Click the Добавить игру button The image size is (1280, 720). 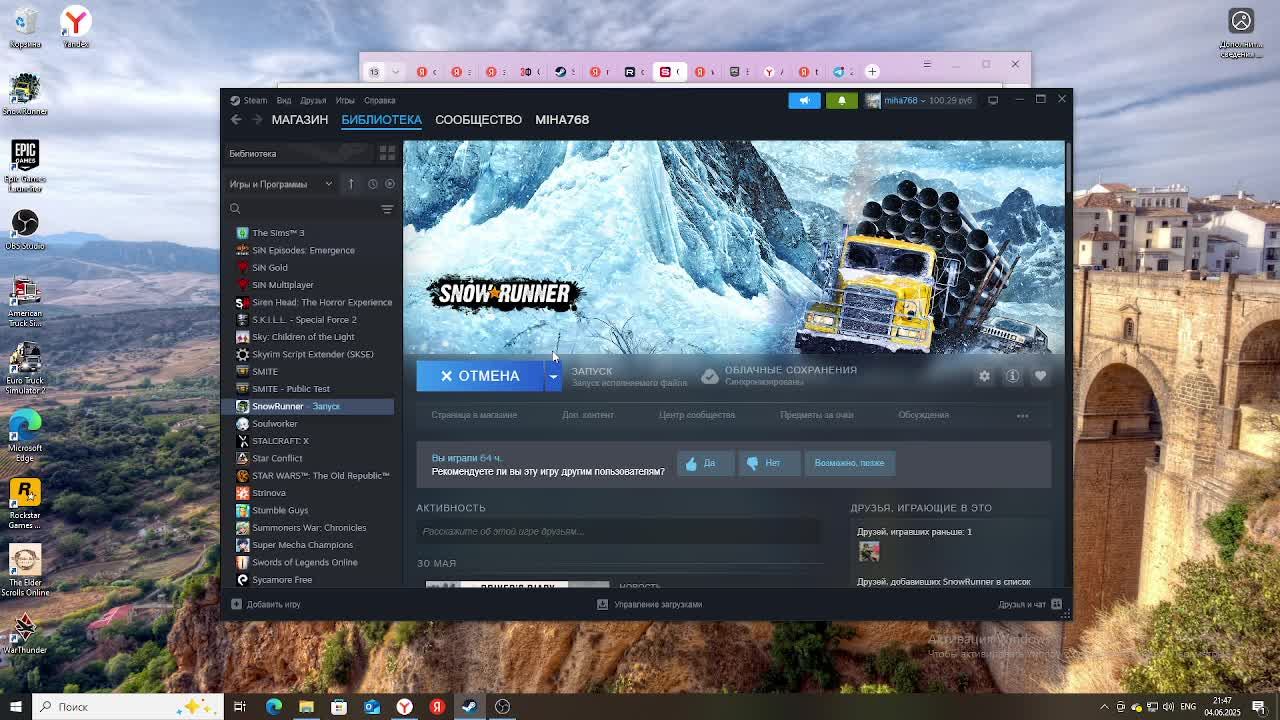click(x=266, y=604)
